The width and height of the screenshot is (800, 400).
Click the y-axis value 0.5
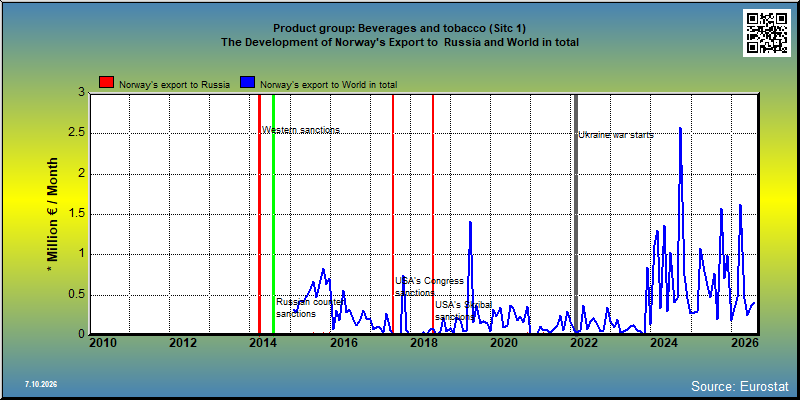coord(77,294)
